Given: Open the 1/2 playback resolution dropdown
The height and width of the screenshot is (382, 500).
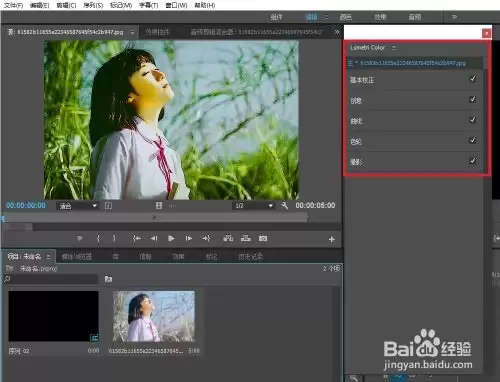Looking at the screenshot, I should 253,206.
